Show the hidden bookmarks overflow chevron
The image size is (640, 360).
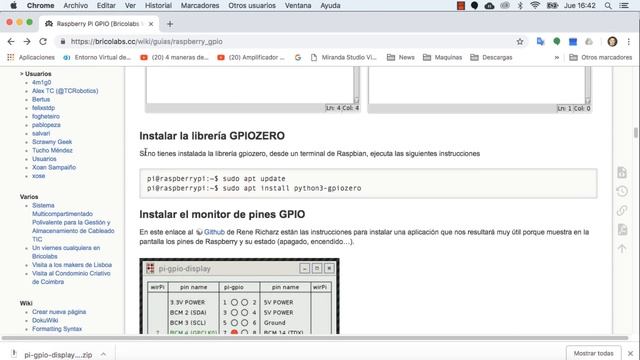[556, 58]
